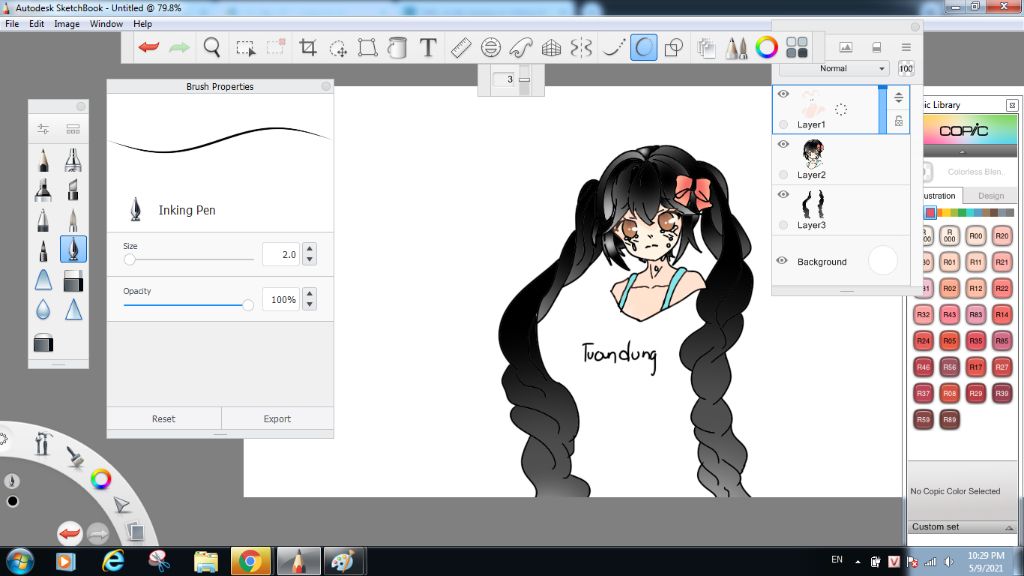Open the Layer Editor toggle icon
This screenshot has width=1024, height=576.
(706, 48)
